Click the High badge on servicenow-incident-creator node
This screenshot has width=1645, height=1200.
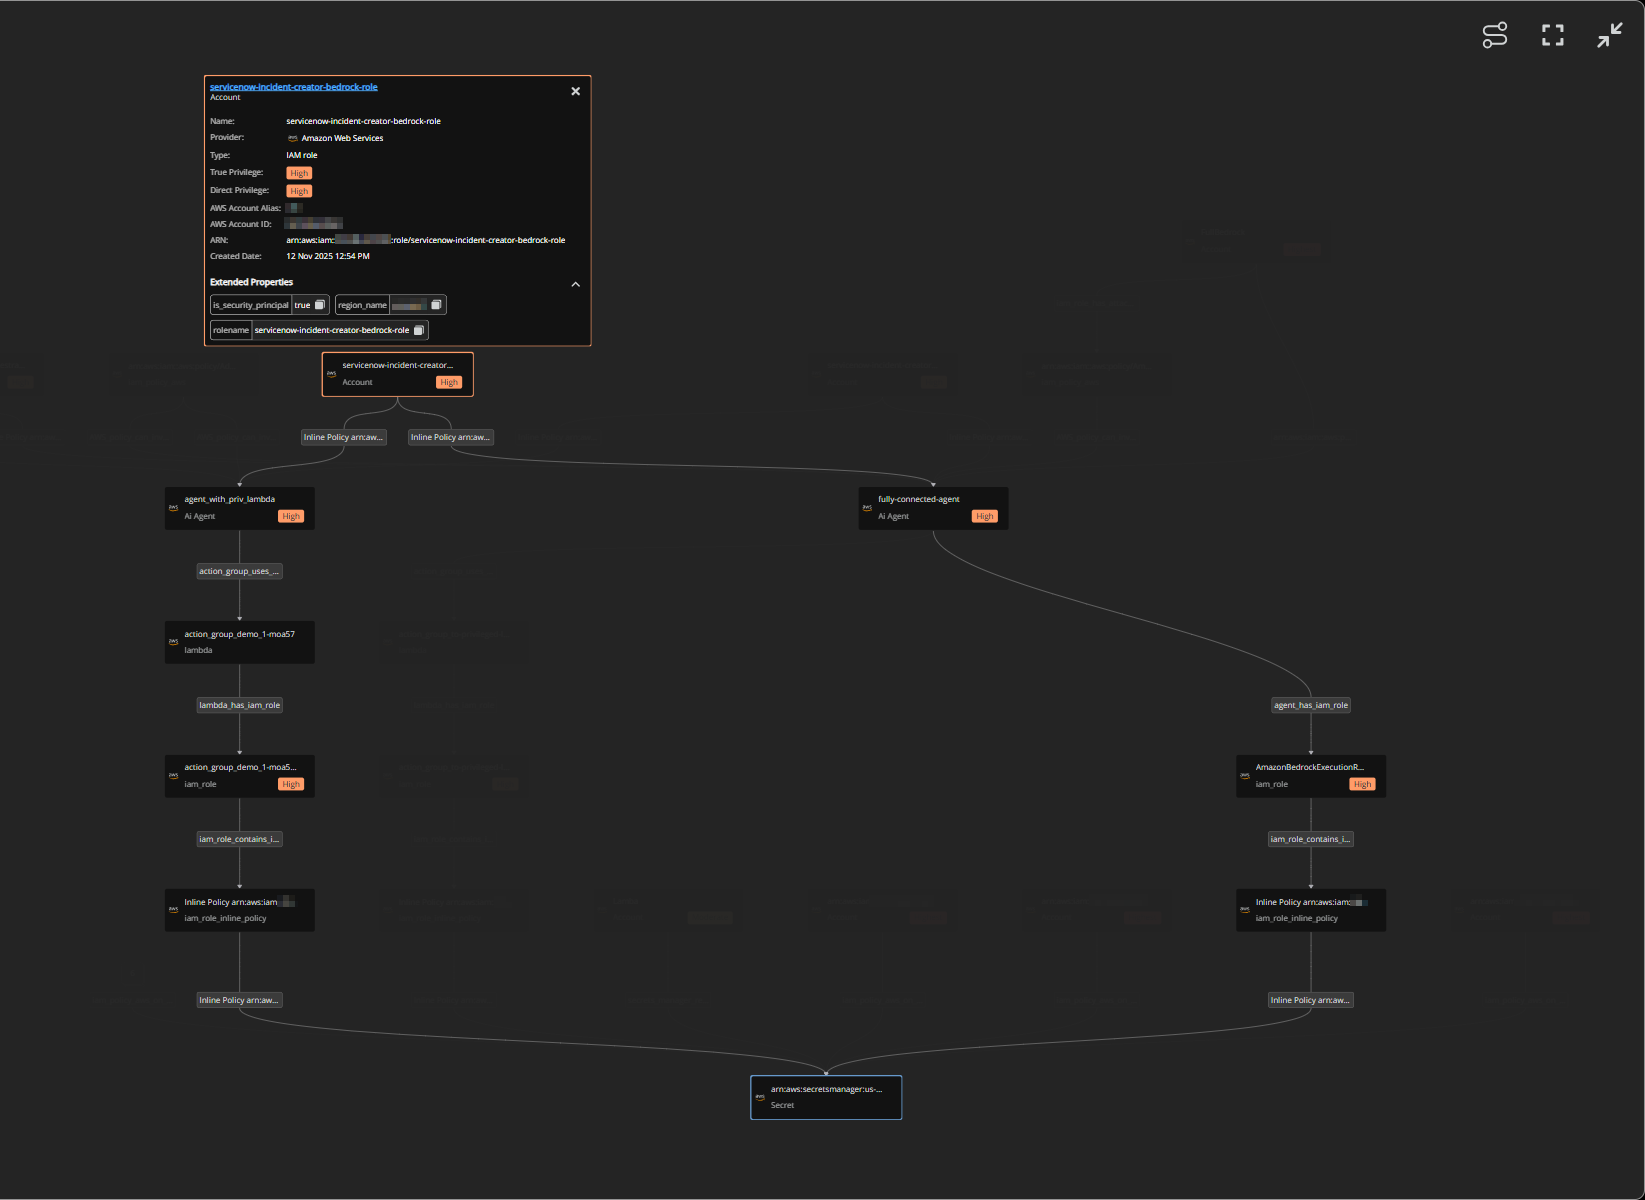[449, 382]
